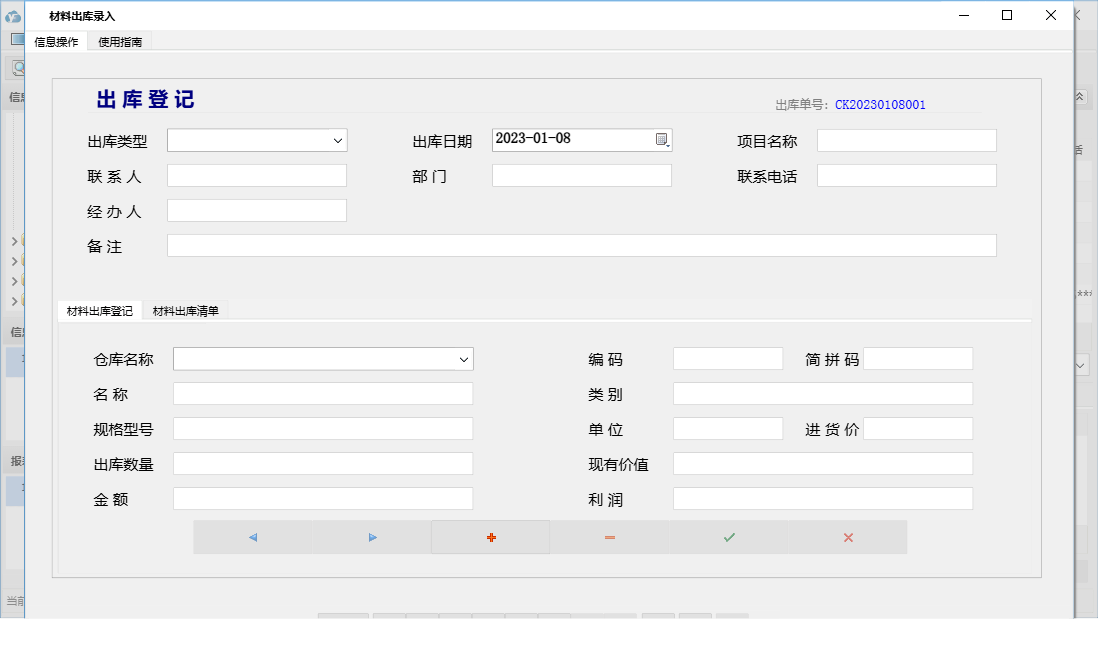This screenshot has width=1098, height=655.
Task: Open the 信息操作 tab
Action: [56, 42]
